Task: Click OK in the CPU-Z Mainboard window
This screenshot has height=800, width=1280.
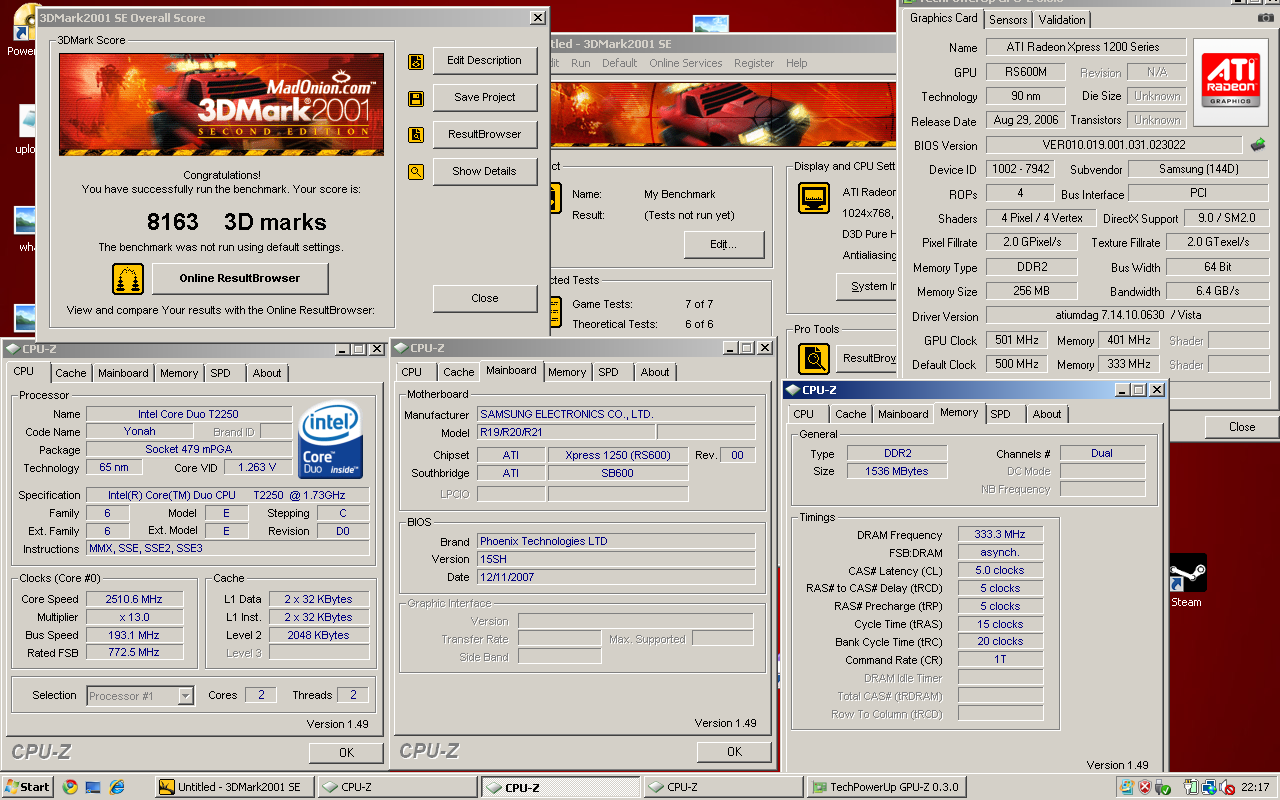Action: click(x=734, y=751)
